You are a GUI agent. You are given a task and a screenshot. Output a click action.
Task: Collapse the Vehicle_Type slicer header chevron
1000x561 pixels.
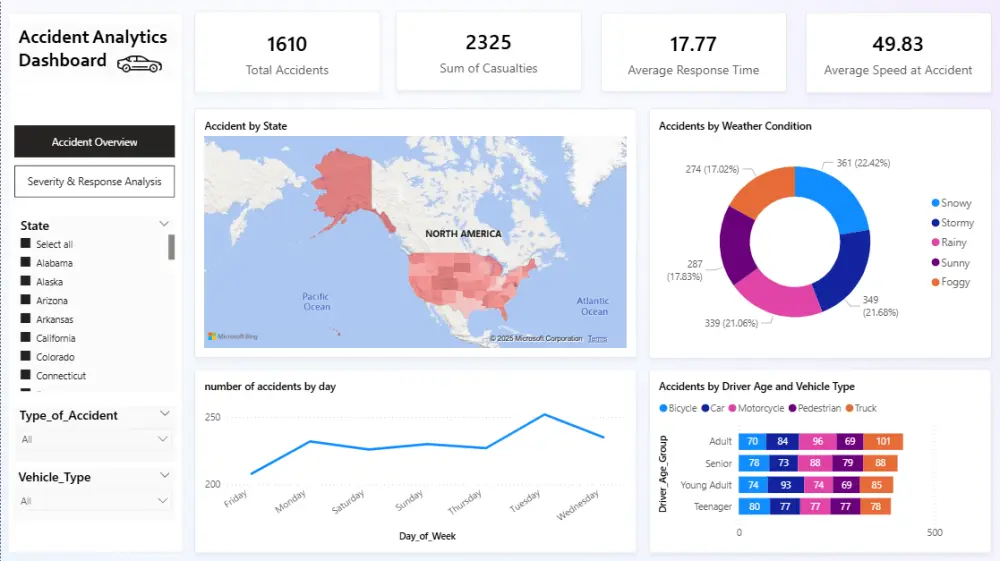(x=165, y=476)
